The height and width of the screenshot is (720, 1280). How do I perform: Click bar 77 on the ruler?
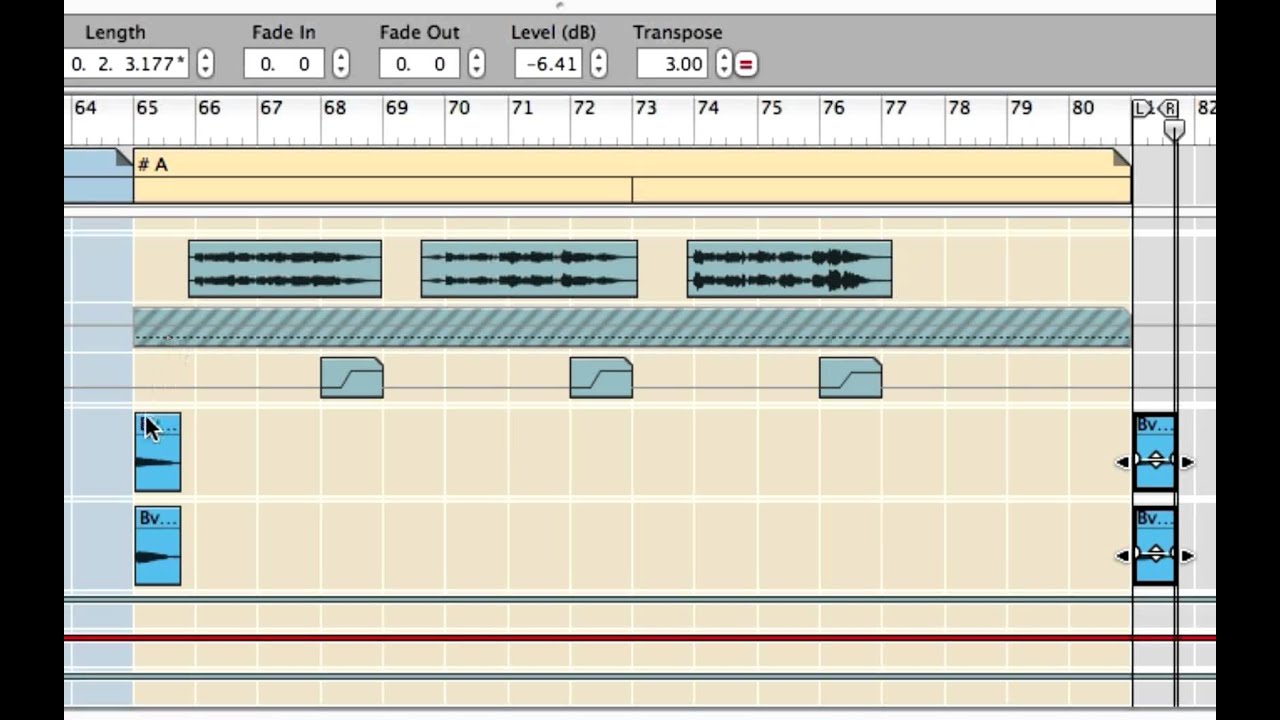point(895,107)
